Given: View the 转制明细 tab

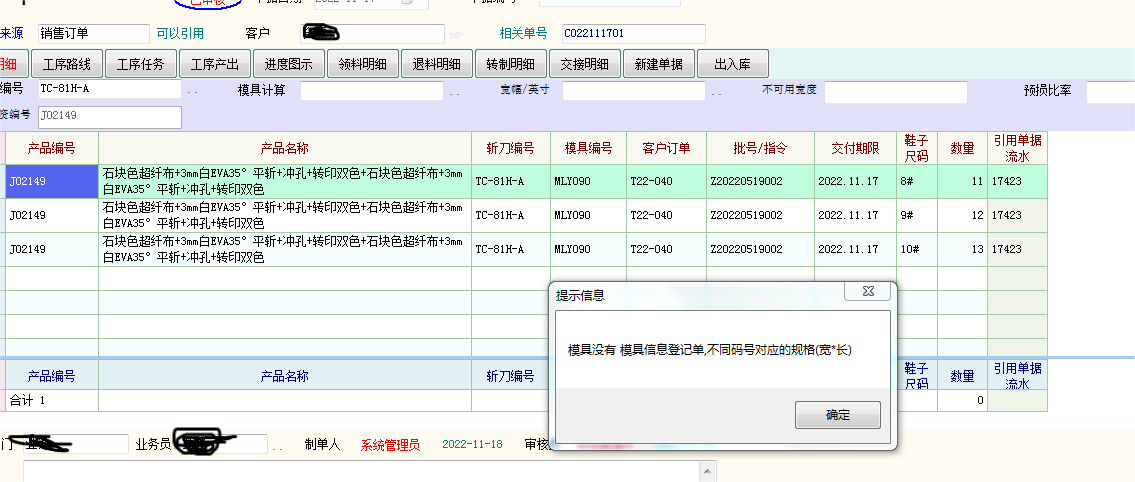Looking at the screenshot, I should pos(511,65).
